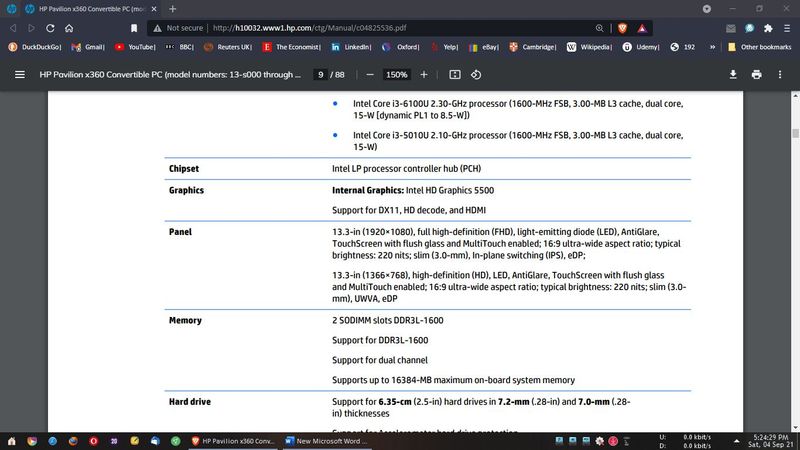Open the Reuters UK bookmark
800x450 pixels.
[228, 47]
